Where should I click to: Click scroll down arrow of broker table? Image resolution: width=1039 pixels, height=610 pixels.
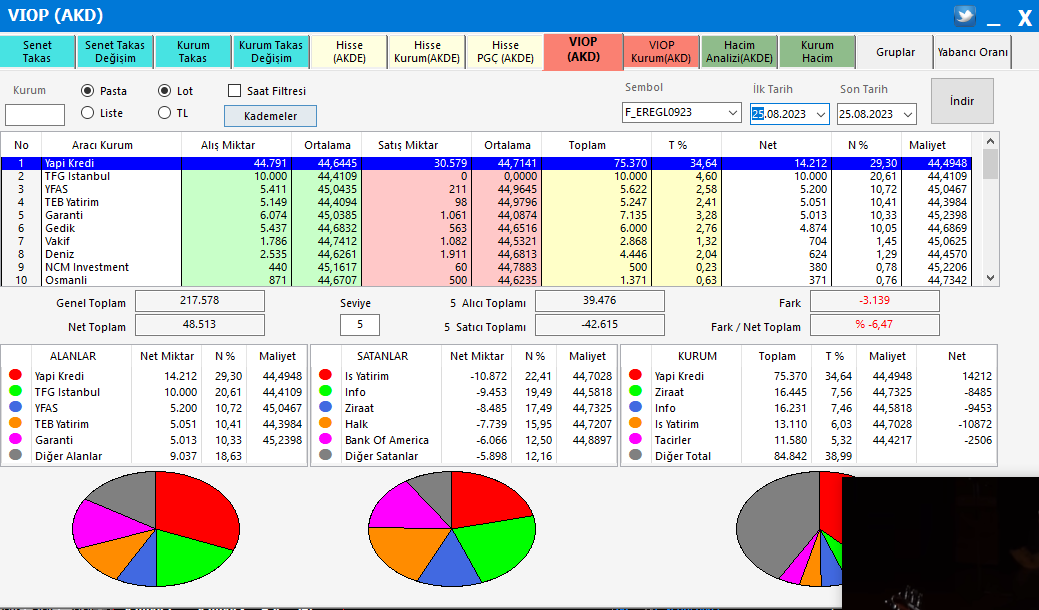coord(991,279)
